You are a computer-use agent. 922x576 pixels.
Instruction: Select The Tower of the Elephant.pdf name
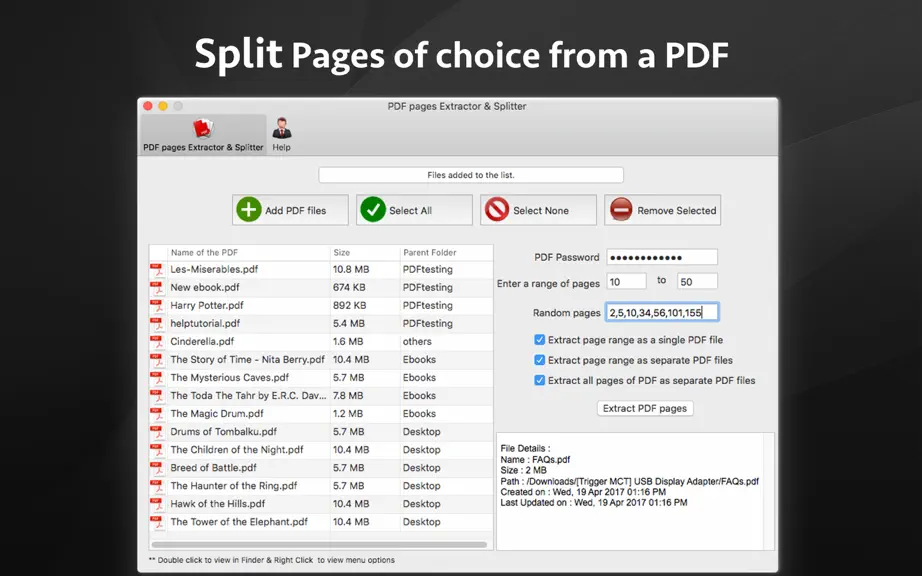point(239,522)
